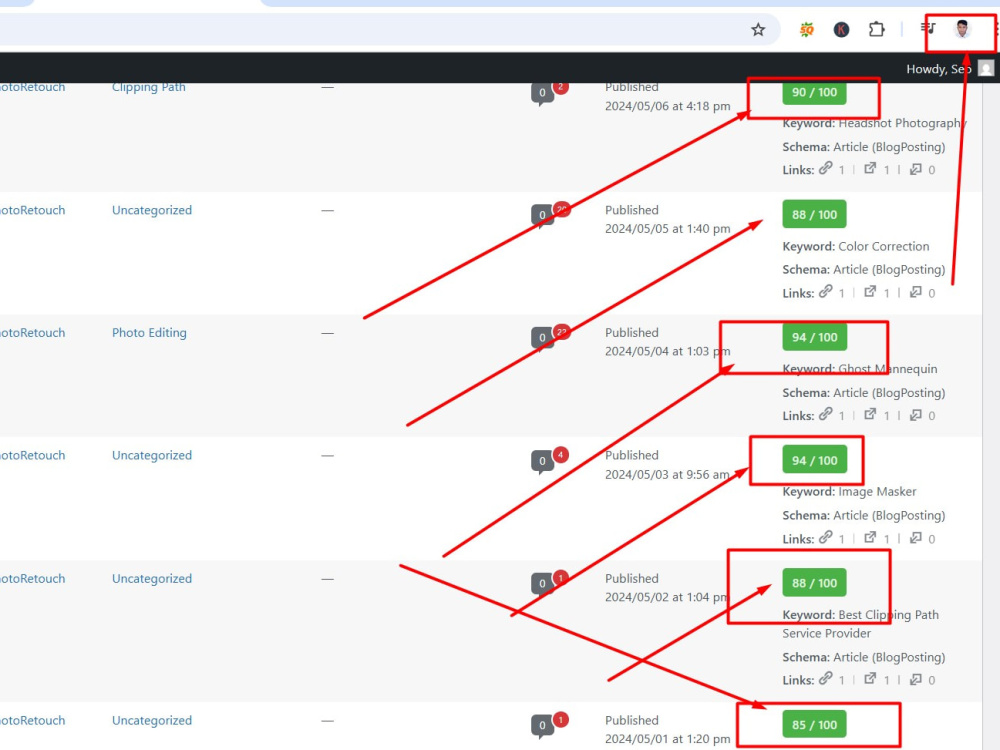Click Keyword: Best Clipping Path Service Provider
This screenshot has height=750, width=1000.
[861, 624]
